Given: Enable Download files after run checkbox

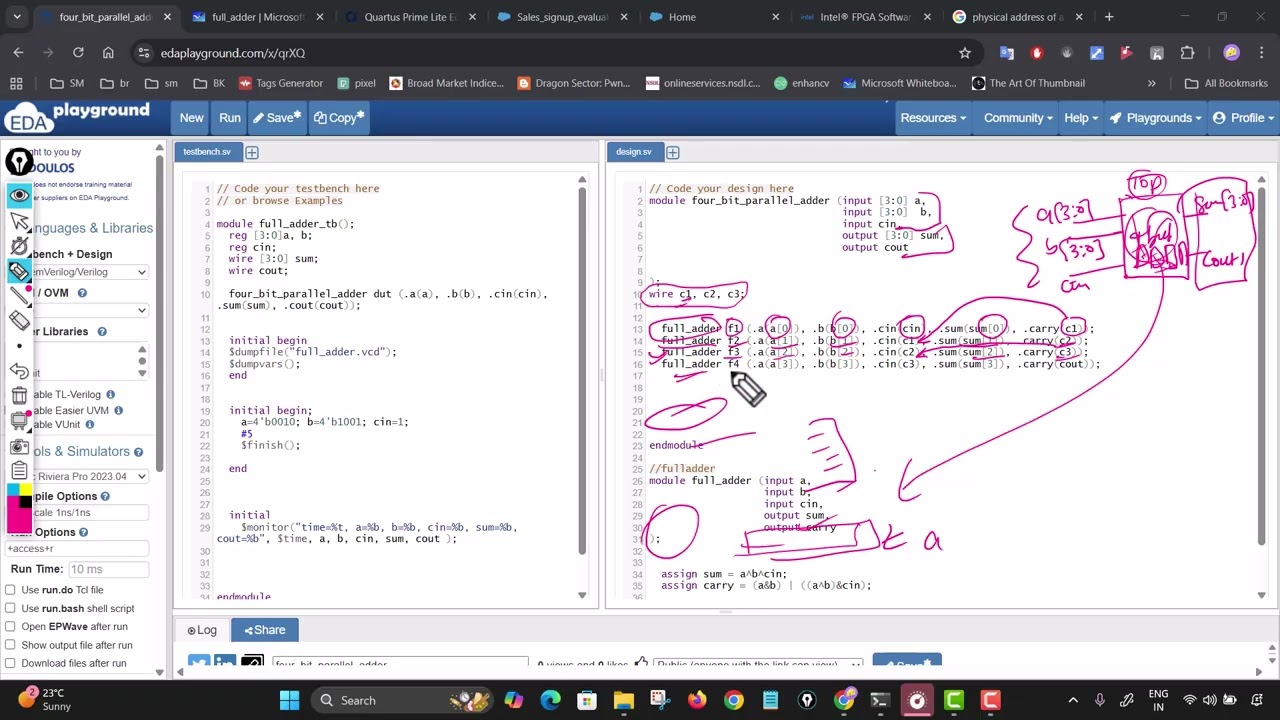Looking at the screenshot, I should 11,663.
